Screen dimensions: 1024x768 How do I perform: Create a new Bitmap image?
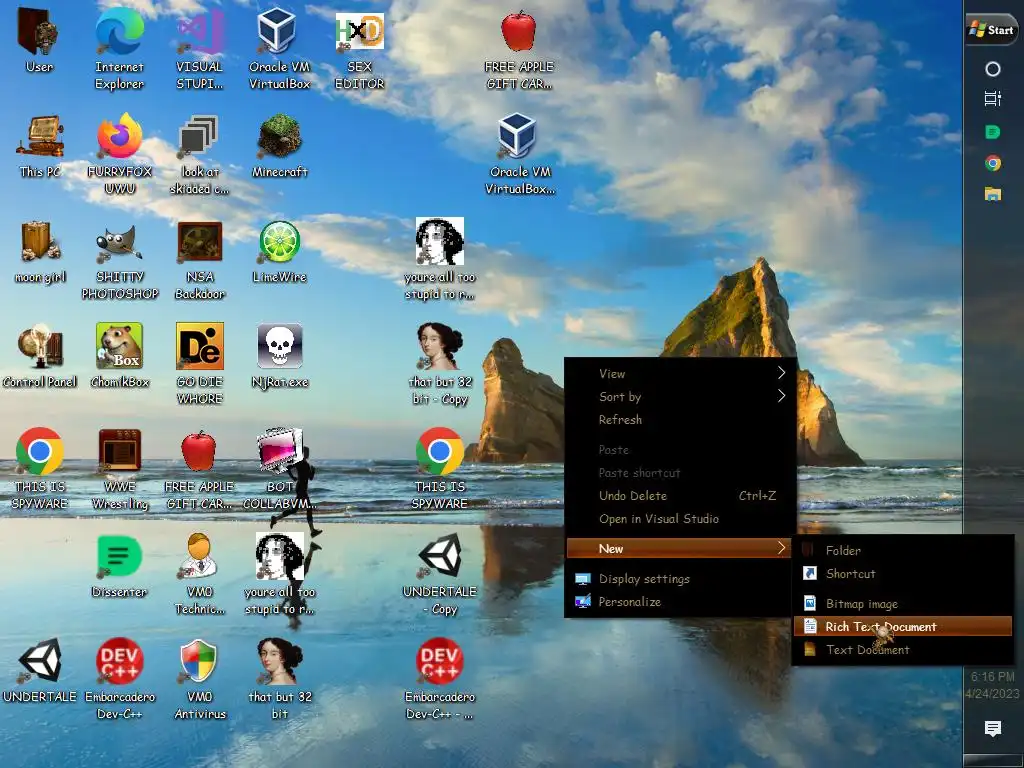point(903,603)
